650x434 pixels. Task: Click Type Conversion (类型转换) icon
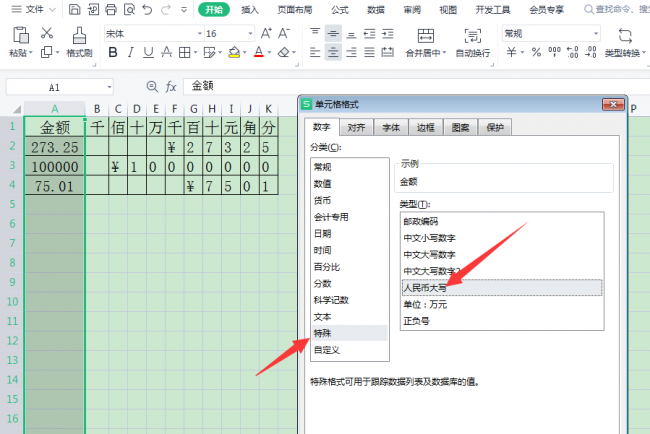625,36
